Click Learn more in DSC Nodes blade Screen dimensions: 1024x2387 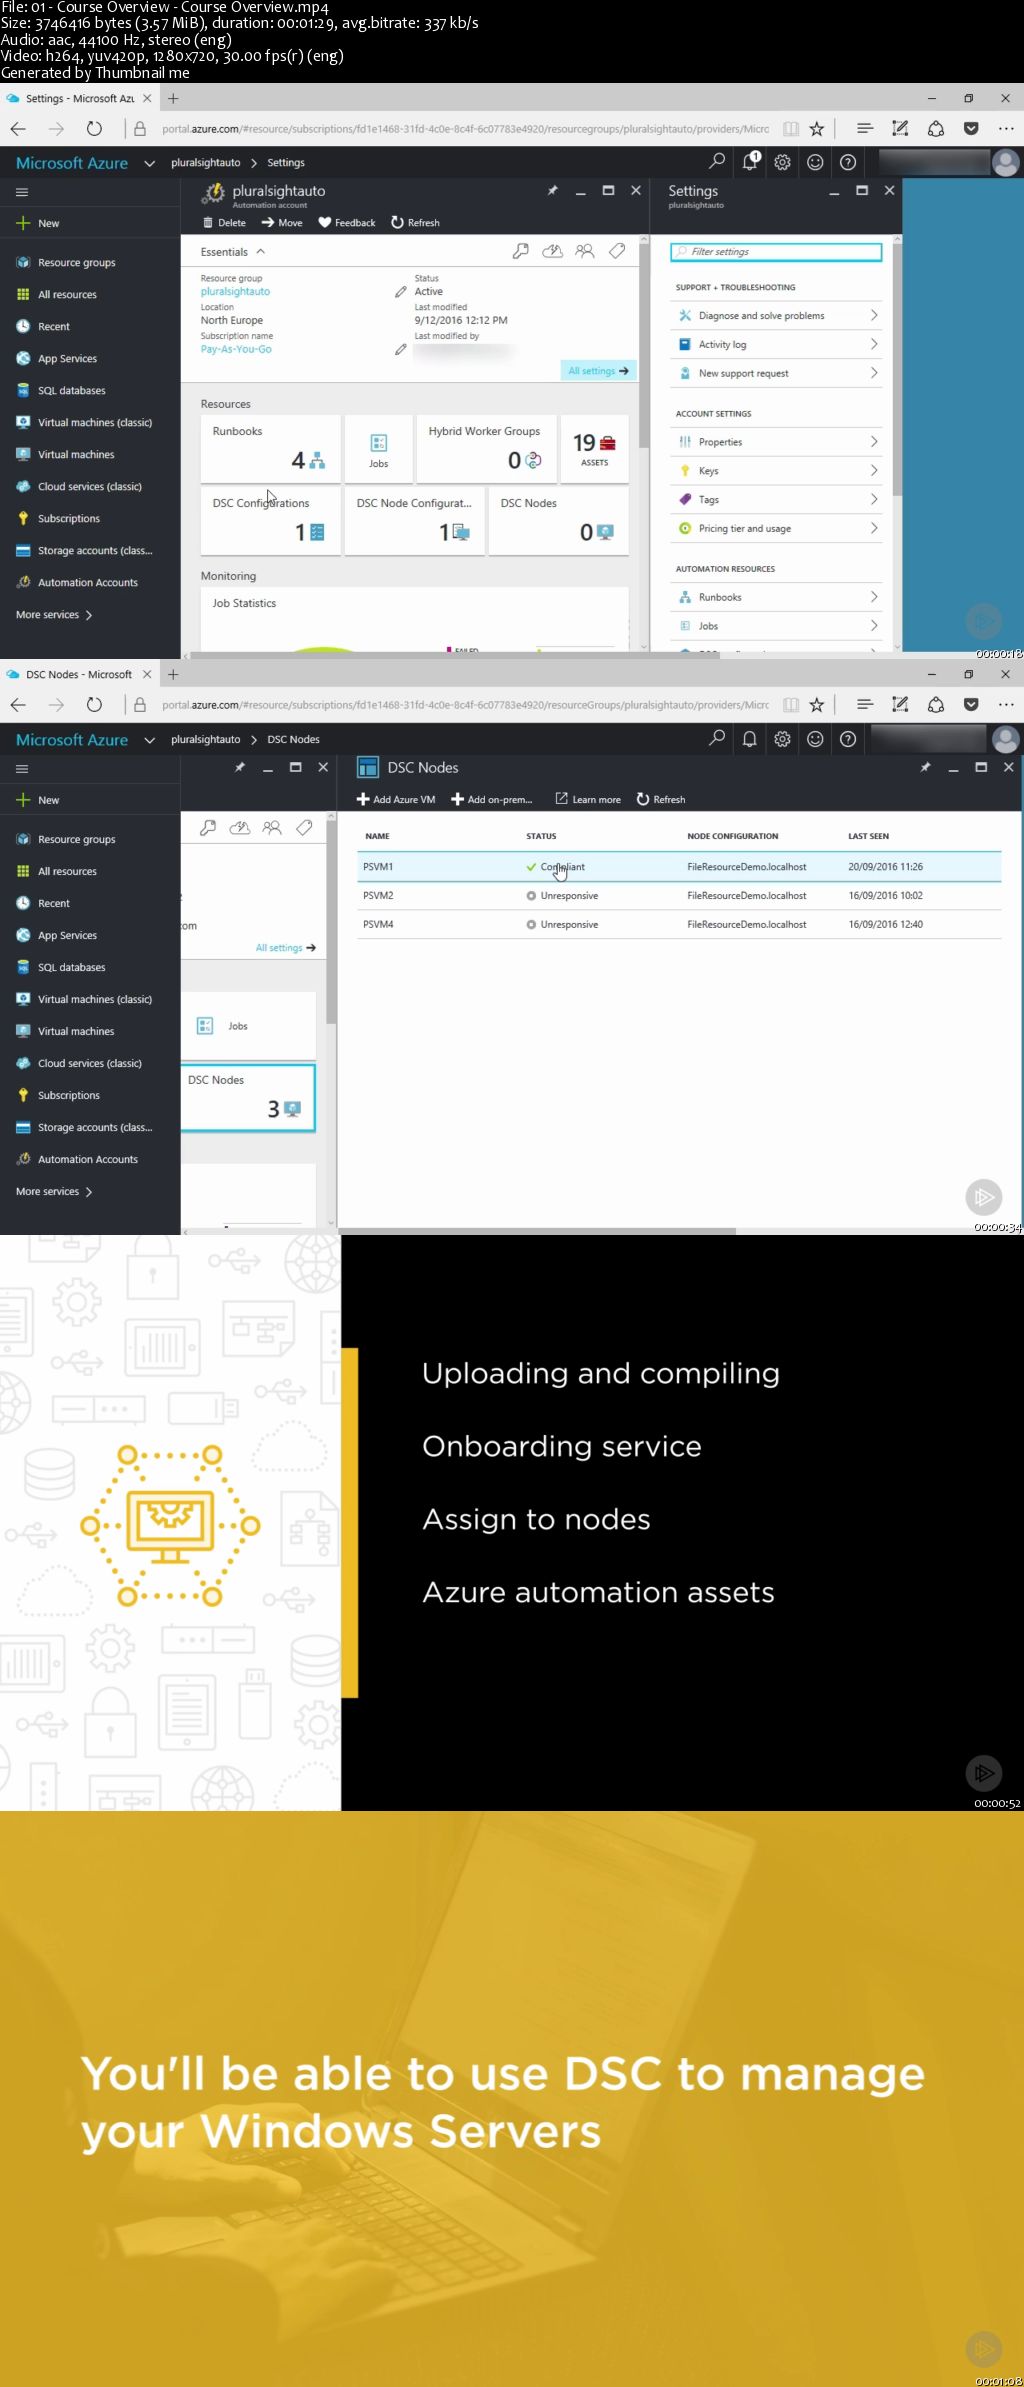[x=588, y=799]
